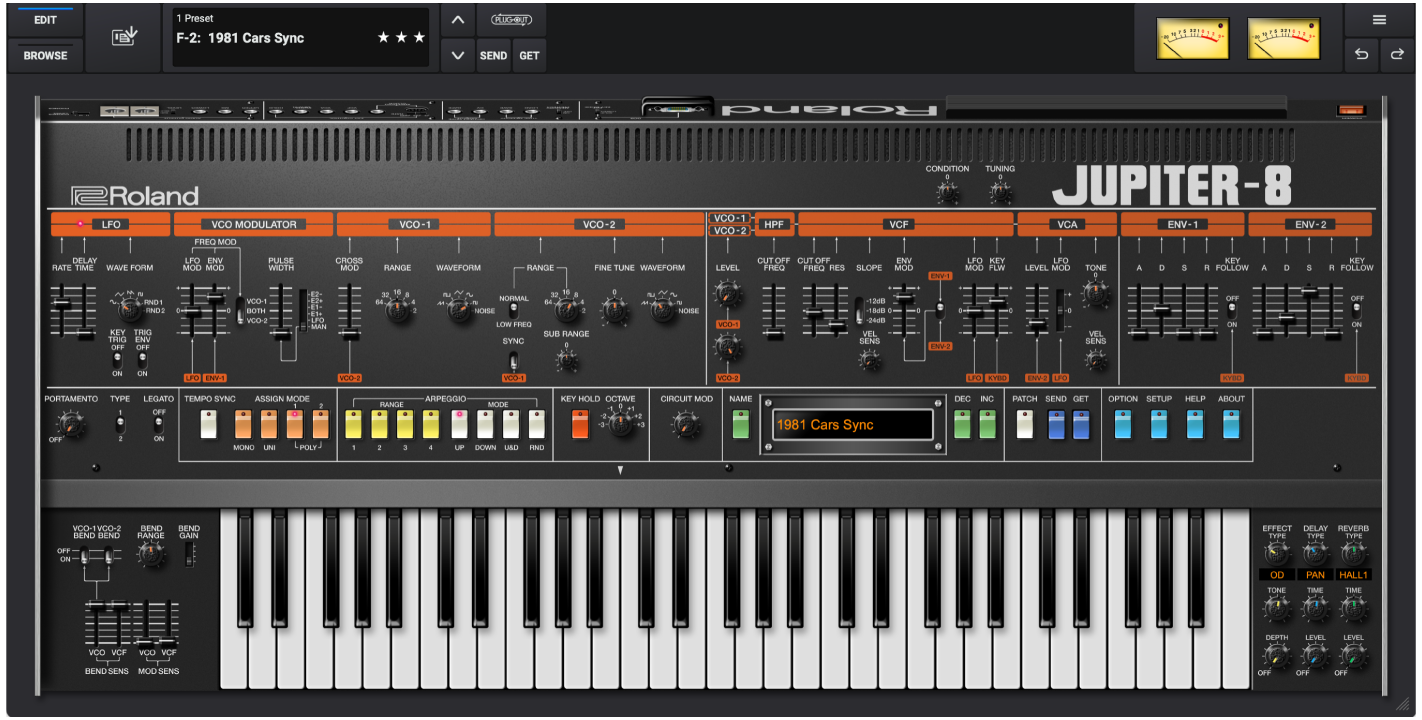Click the left VU meter
This screenshot has width=1422, height=720.
click(1191, 38)
